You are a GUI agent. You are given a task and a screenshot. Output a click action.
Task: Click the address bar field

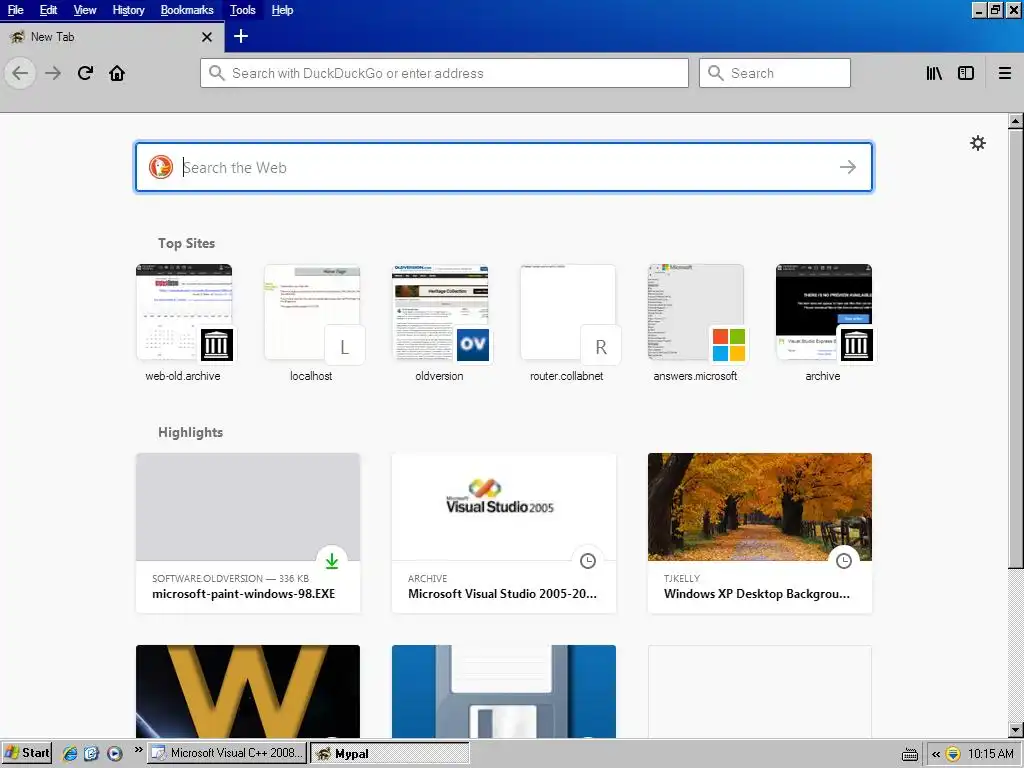point(444,73)
